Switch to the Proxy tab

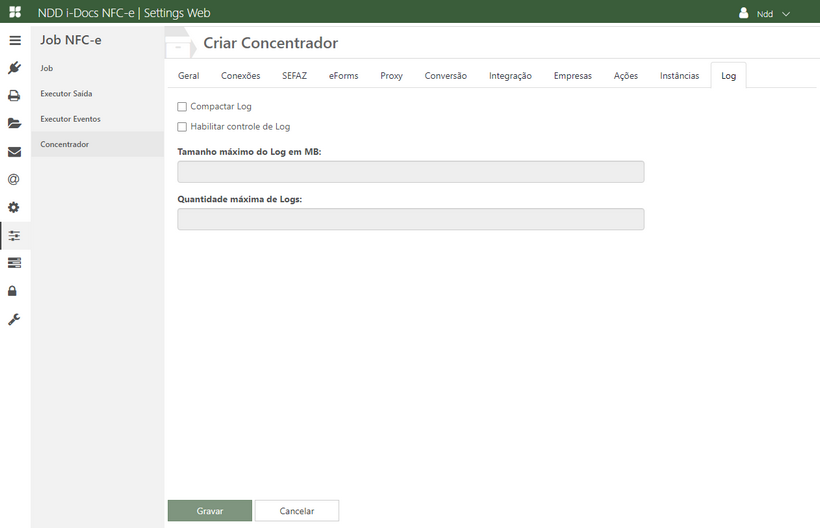pyautogui.click(x=391, y=76)
